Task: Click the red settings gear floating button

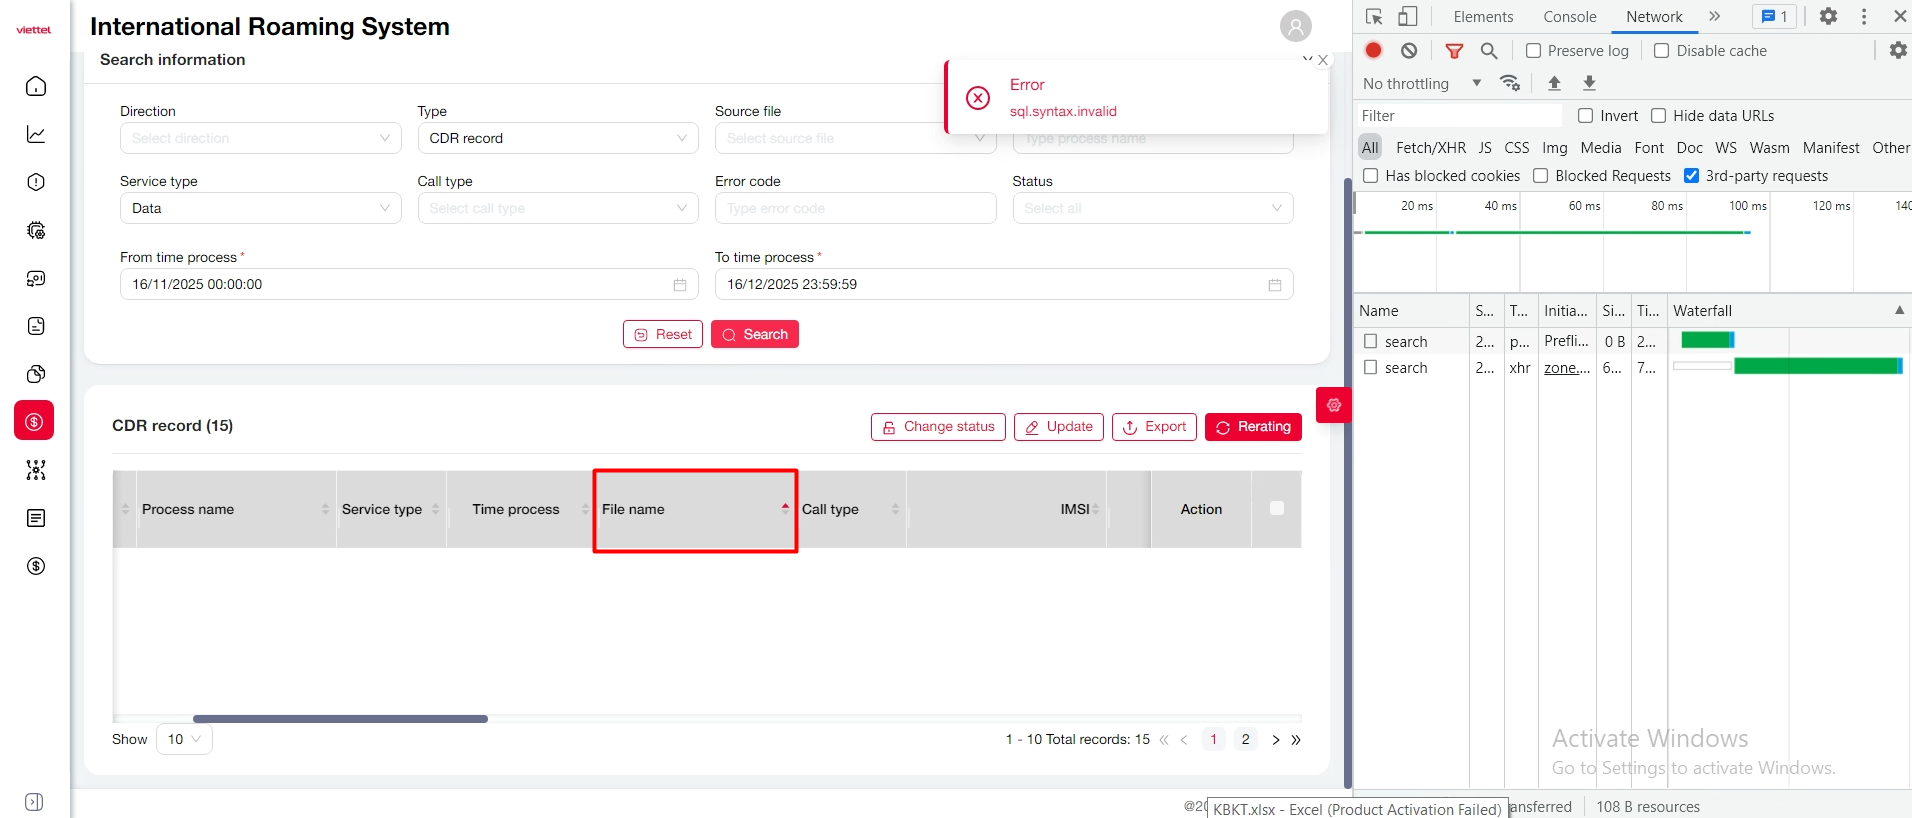Action: click(1333, 405)
